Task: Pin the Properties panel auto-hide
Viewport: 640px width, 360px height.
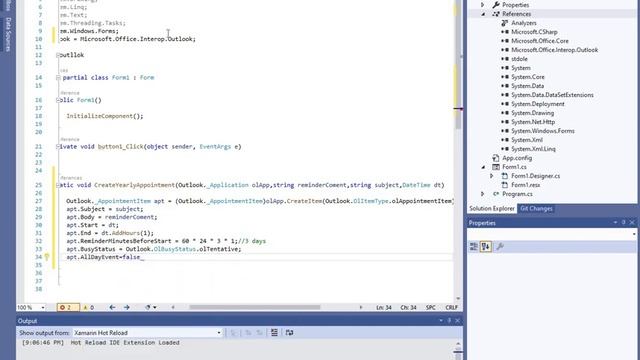Action: point(624,222)
